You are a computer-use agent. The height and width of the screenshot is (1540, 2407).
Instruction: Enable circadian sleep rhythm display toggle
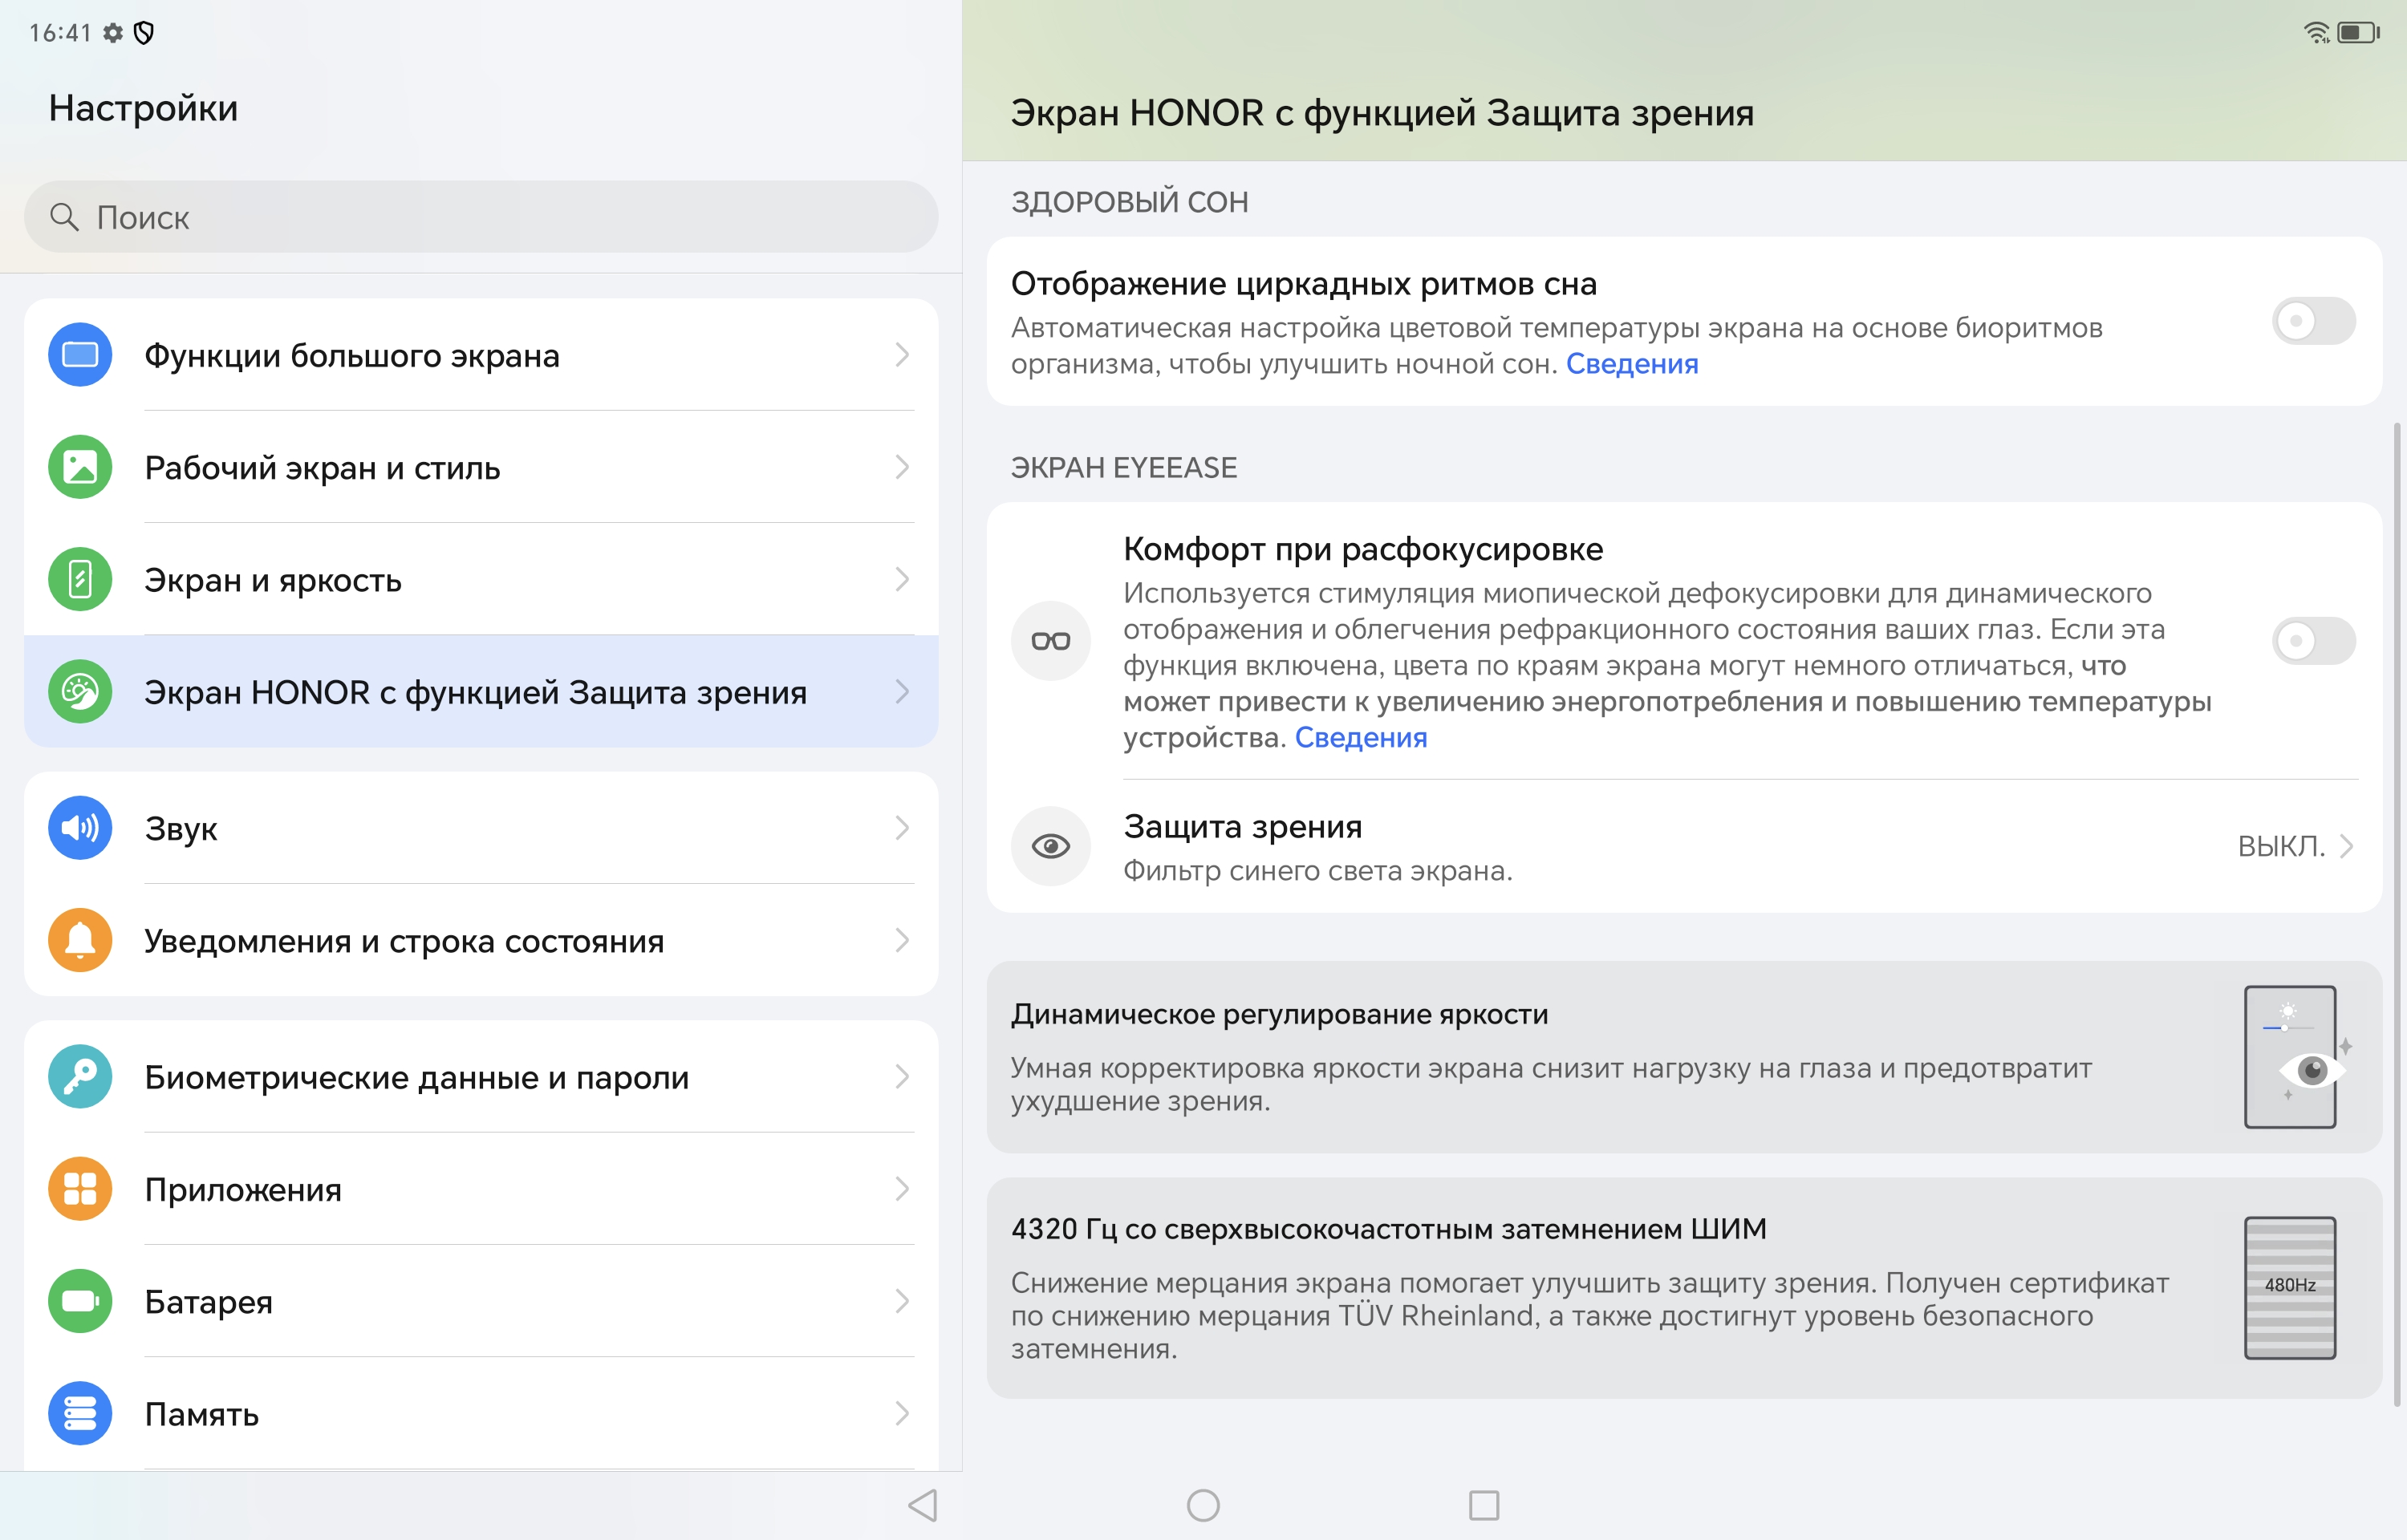[2312, 322]
